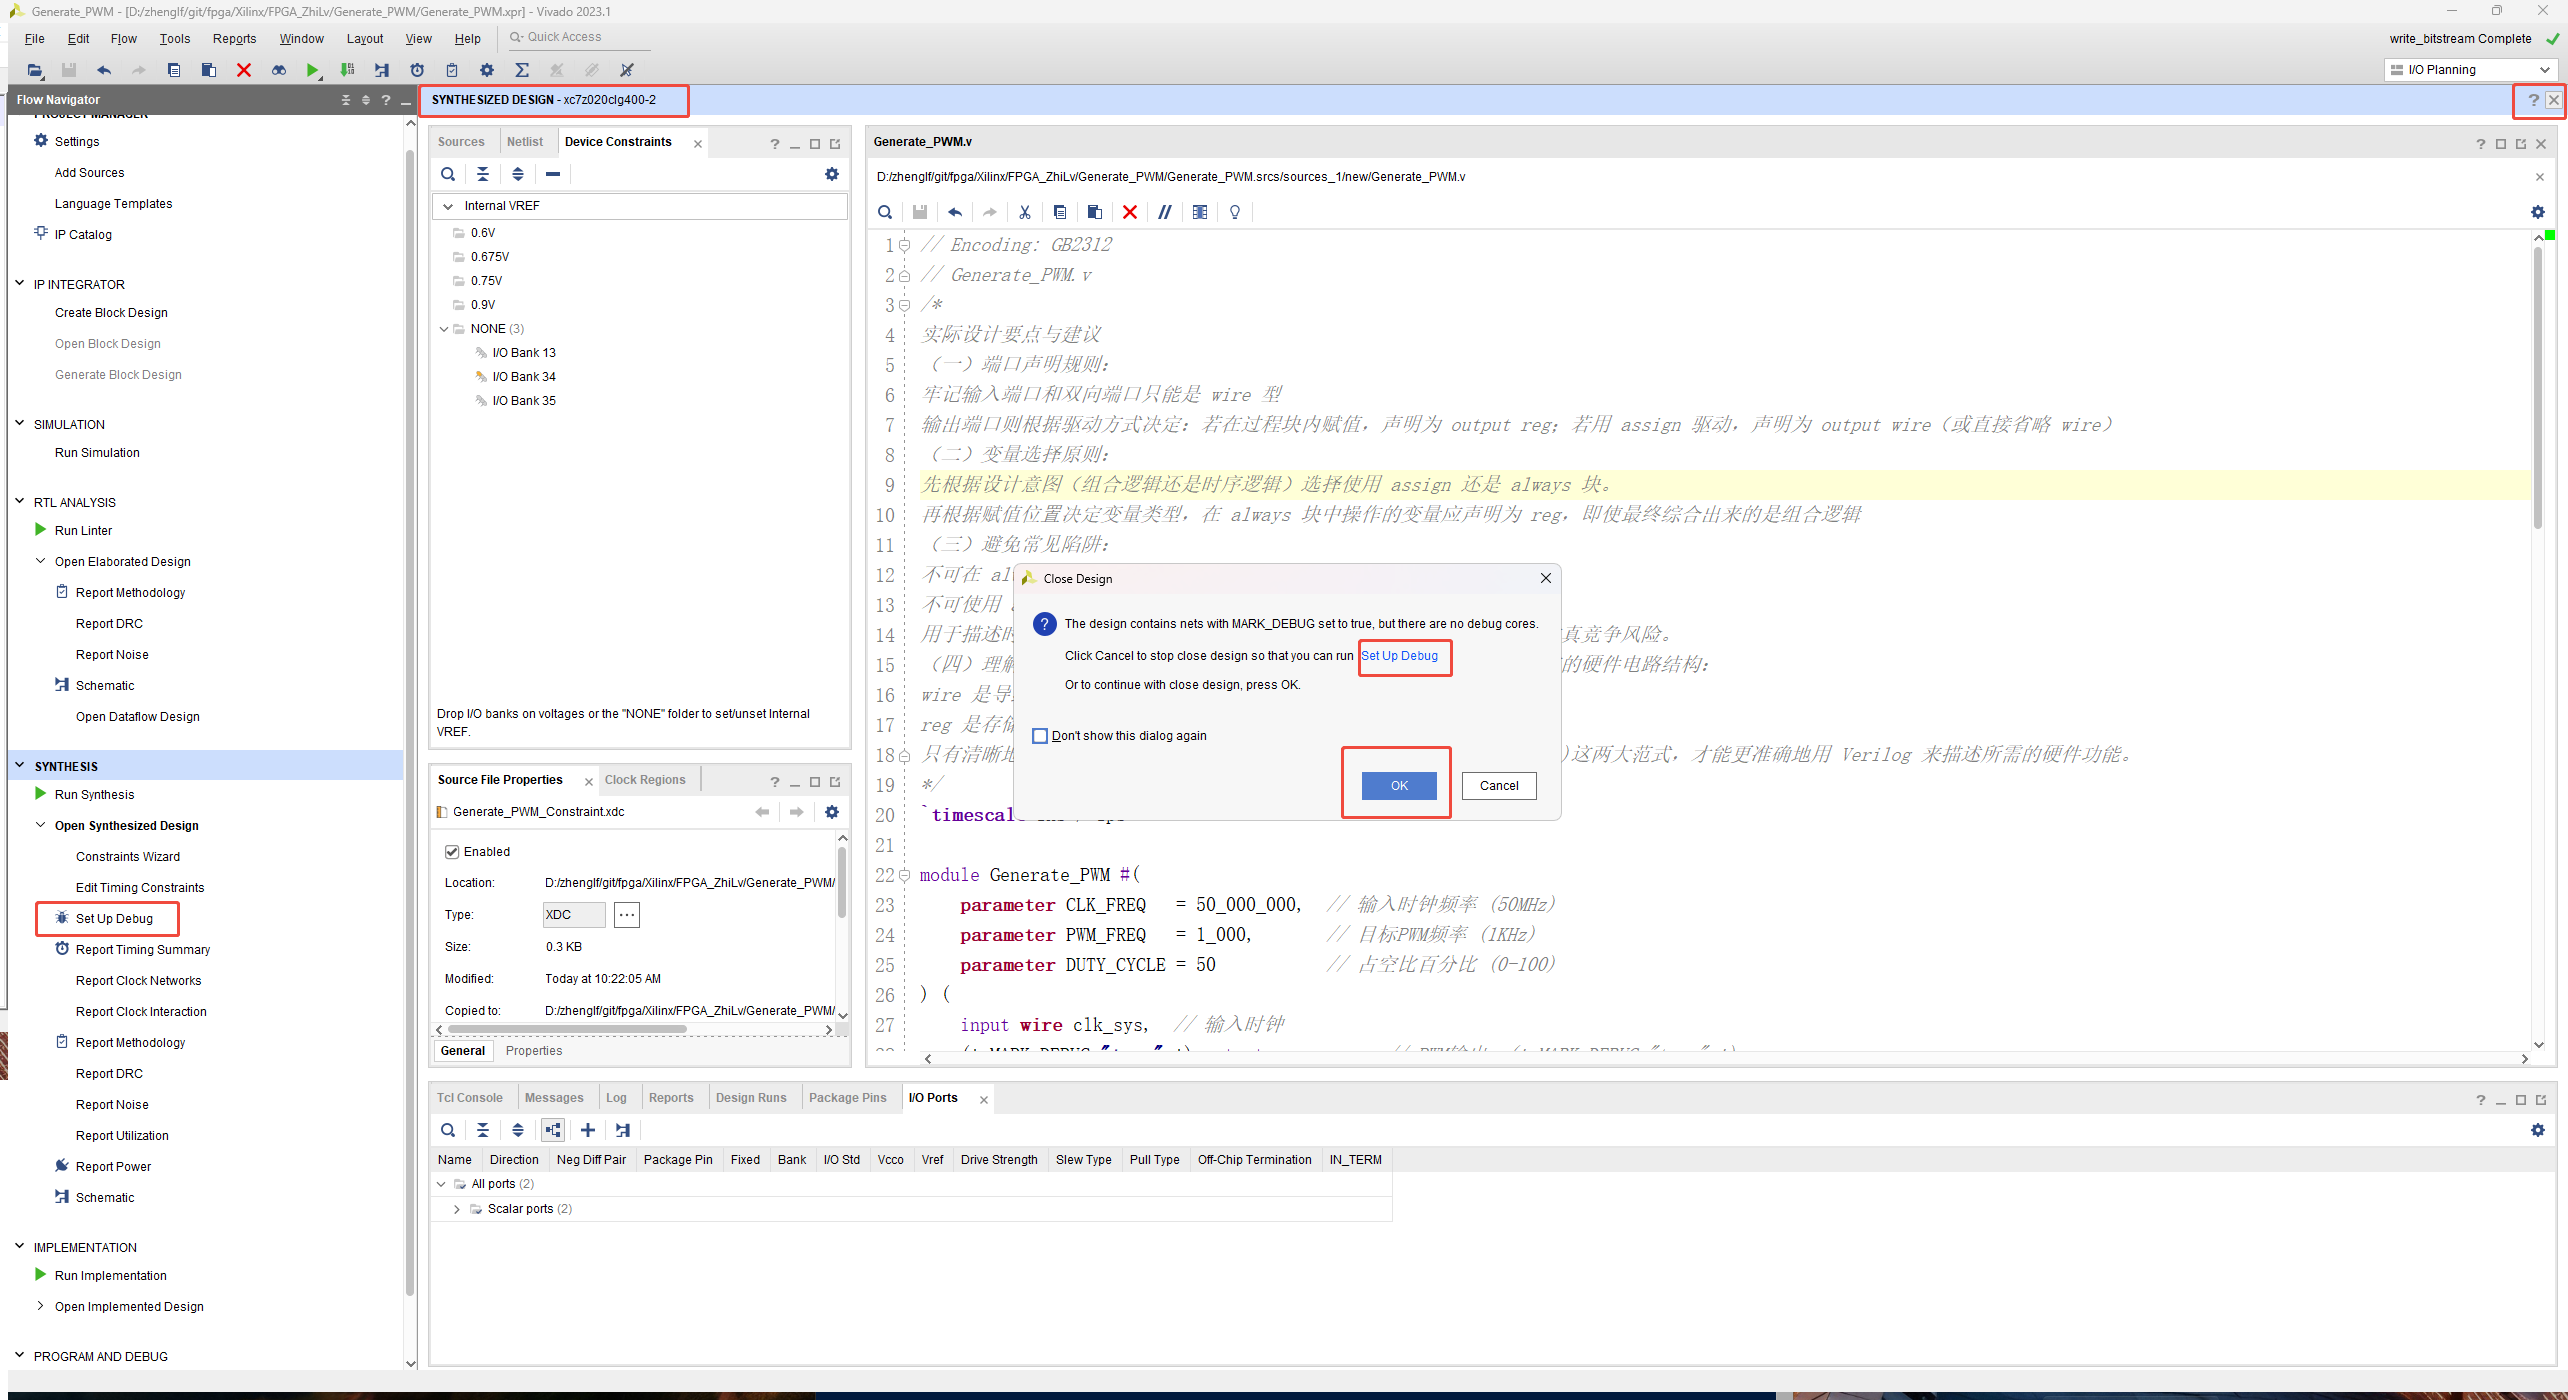The image size is (2568, 1400).
Task: Open the I/O Planning layout dropdown
Action: (x=2471, y=70)
